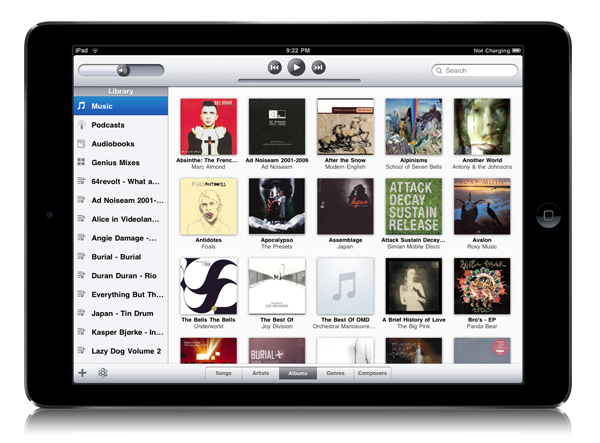Click the 'School of Seven Bells' label
The image size is (600, 443).
pos(414,167)
